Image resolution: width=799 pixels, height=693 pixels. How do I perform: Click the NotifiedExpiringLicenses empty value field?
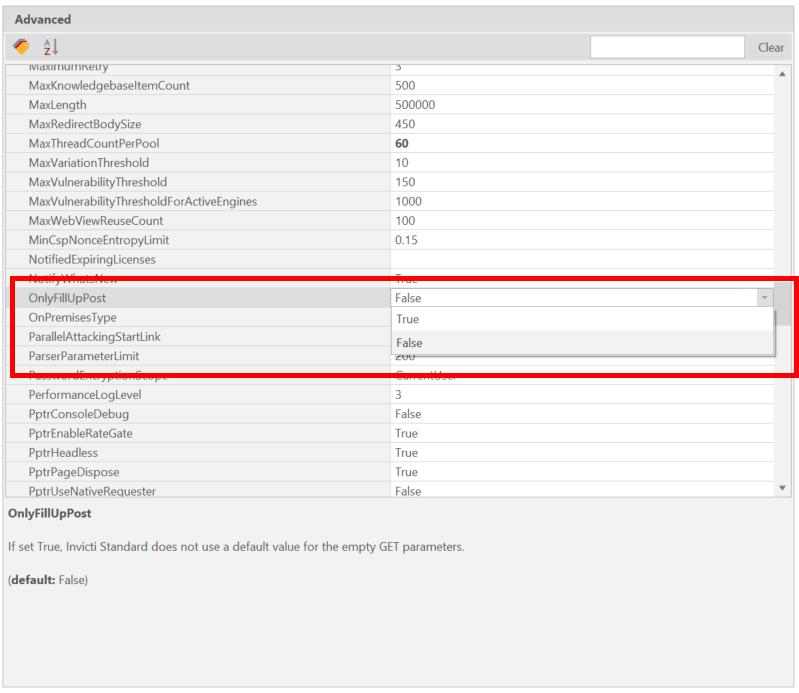[x=580, y=260]
